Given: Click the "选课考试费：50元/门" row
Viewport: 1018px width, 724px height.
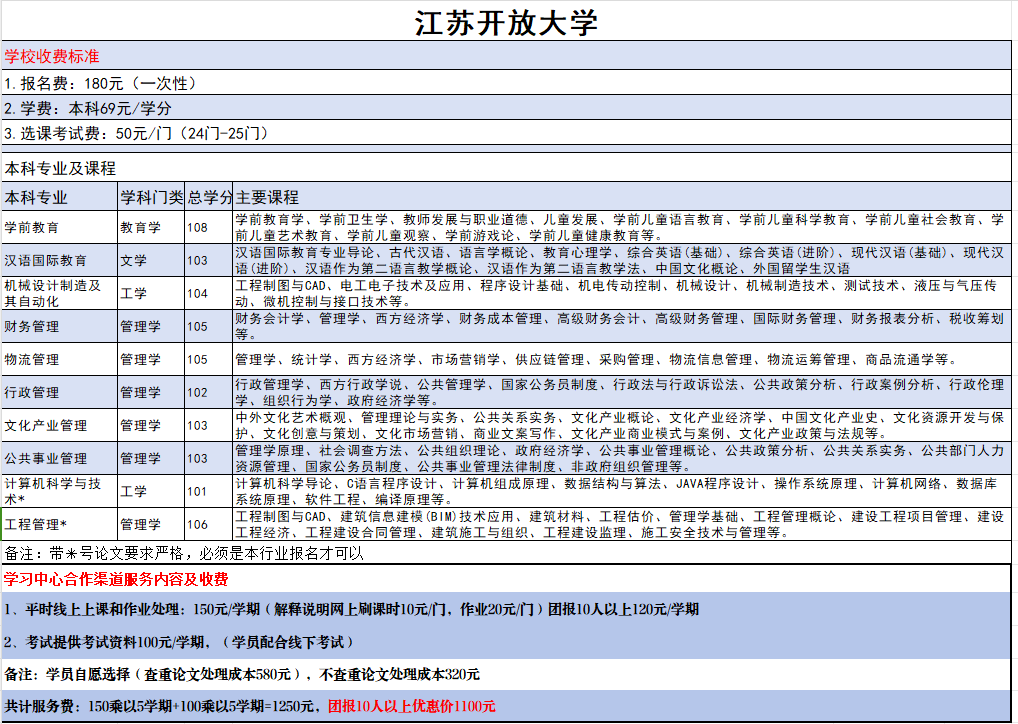Looking at the screenshot, I should click(506, 133).
